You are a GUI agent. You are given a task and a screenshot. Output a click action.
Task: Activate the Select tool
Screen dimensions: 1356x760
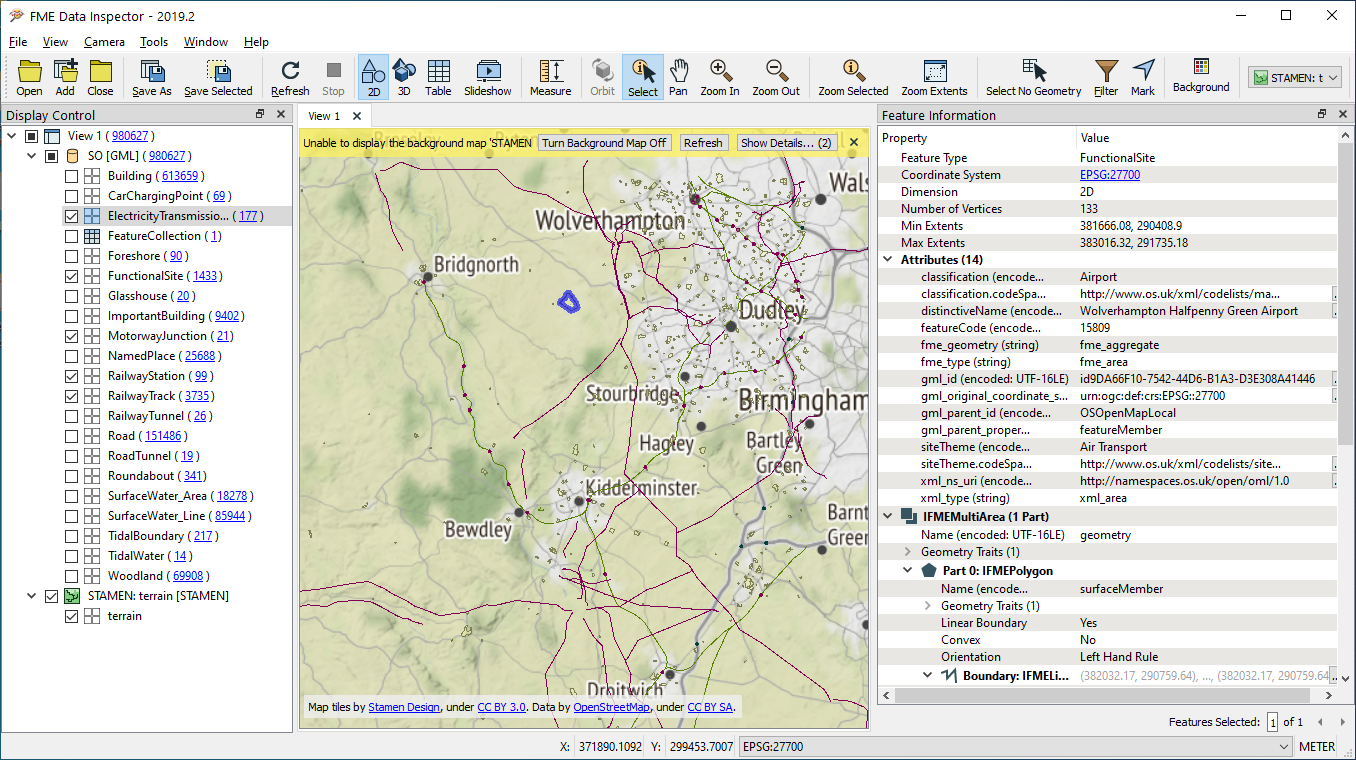[643, 78]
